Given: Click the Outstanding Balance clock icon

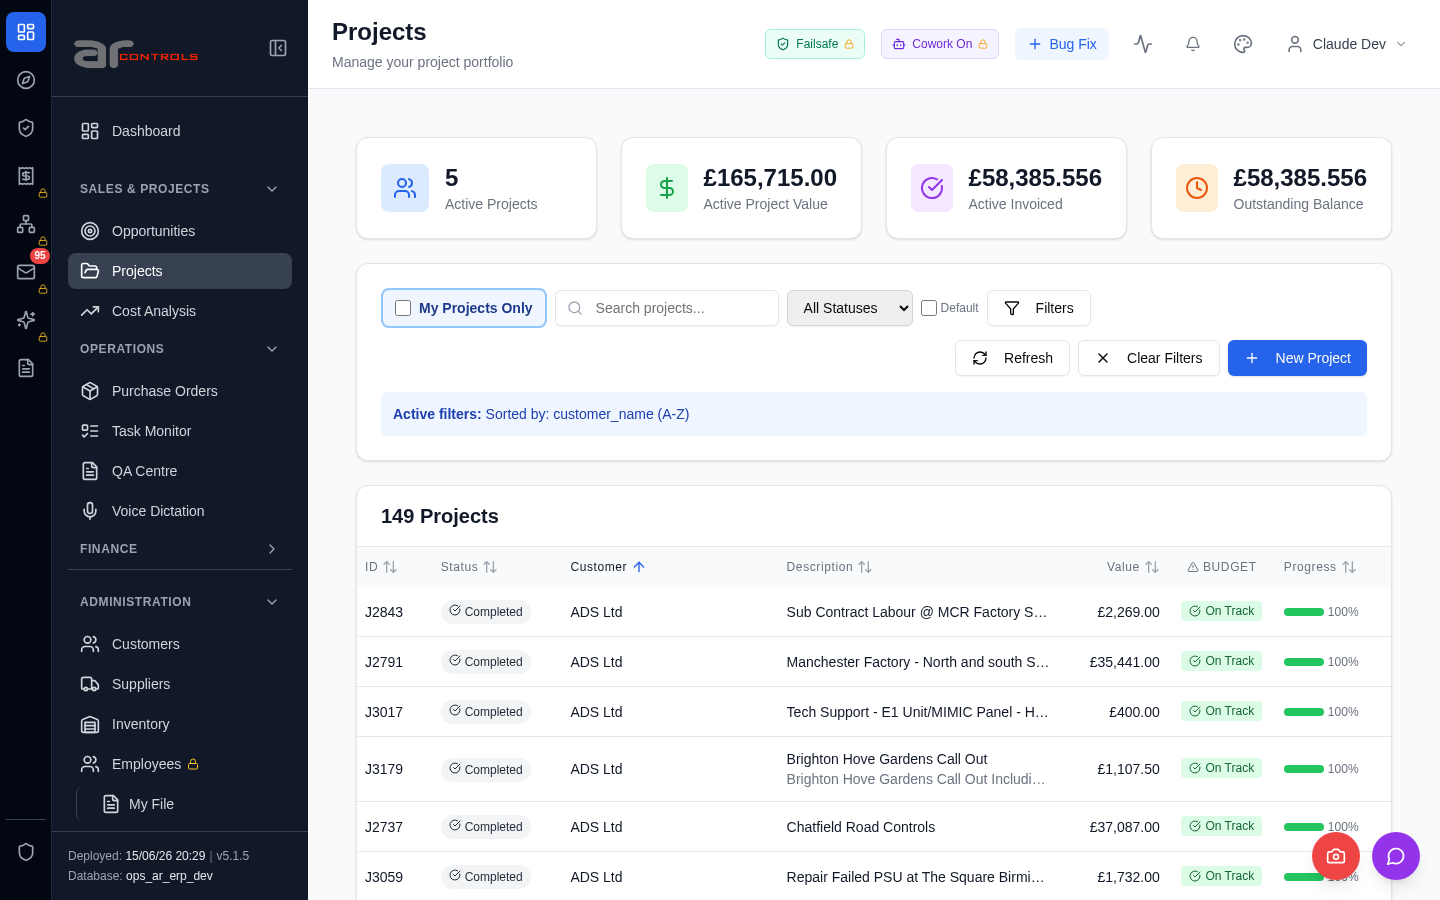Looking at the screenshot, I should coord(1197,188).
